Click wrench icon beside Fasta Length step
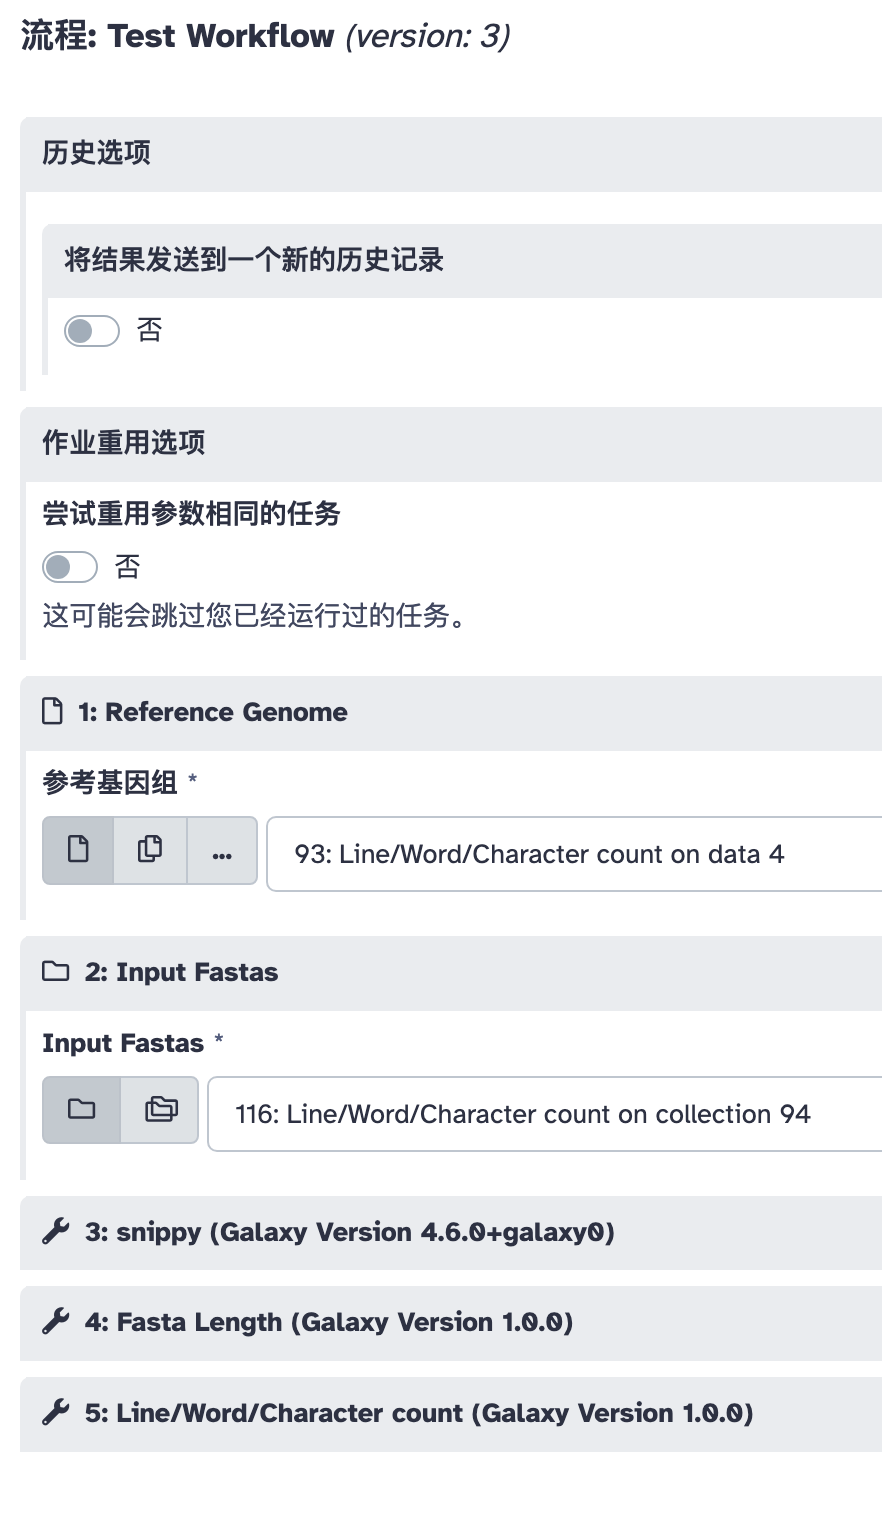882x1538 pixels. point(56,1322)
